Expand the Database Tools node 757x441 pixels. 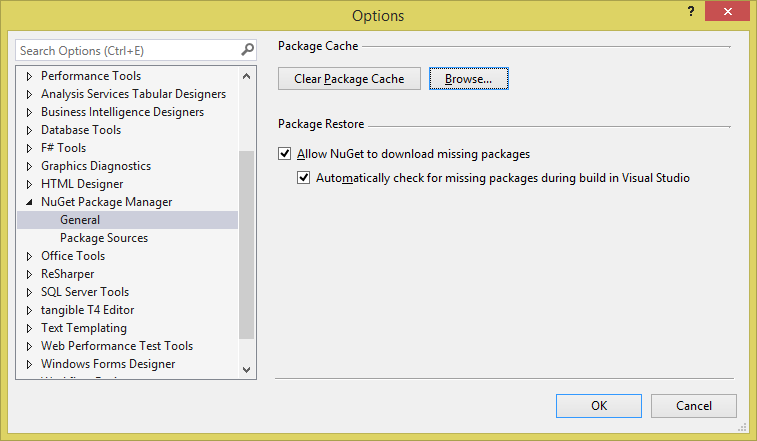29,130
